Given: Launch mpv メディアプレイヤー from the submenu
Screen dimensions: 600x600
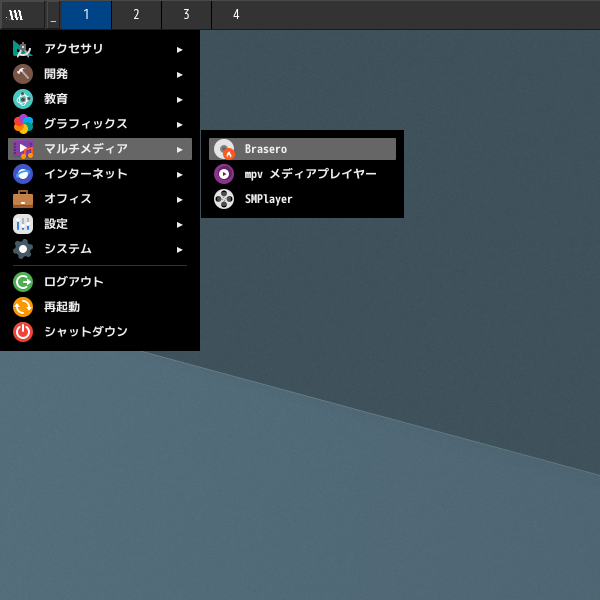Looking at the screenshot, I should 302,174.
